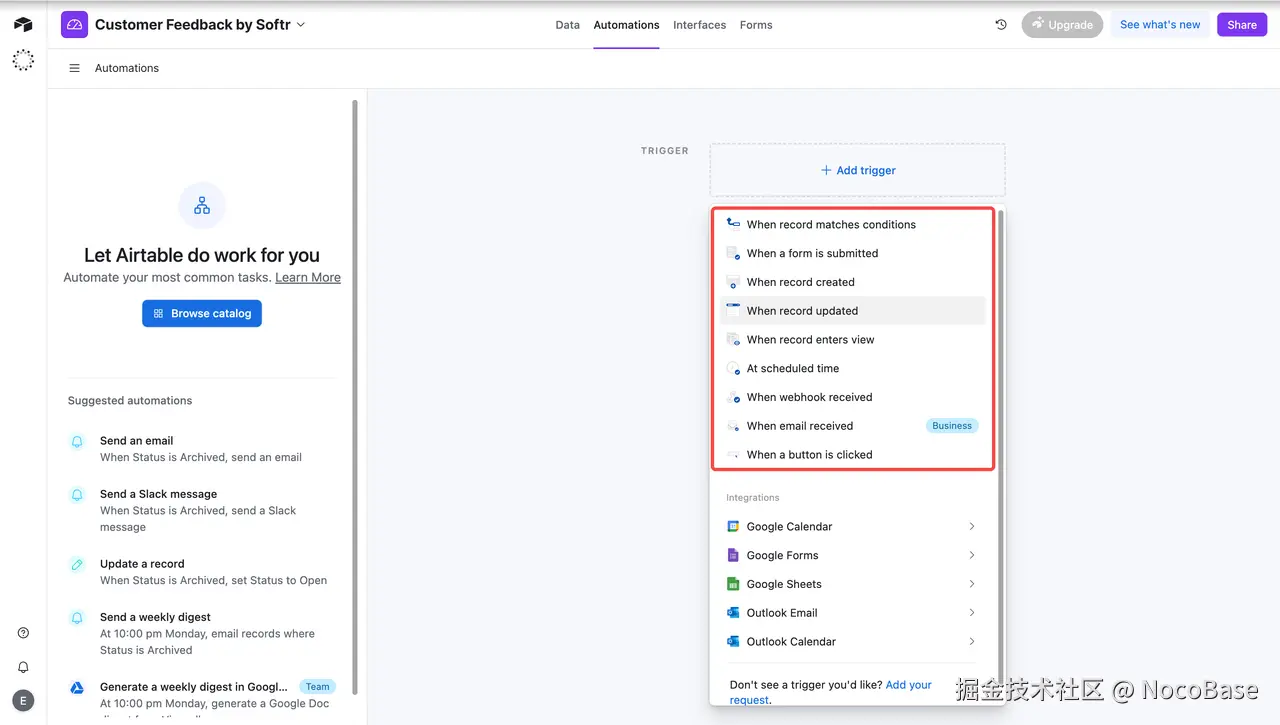Click the Add trigger button

click(x=858, y=170)
